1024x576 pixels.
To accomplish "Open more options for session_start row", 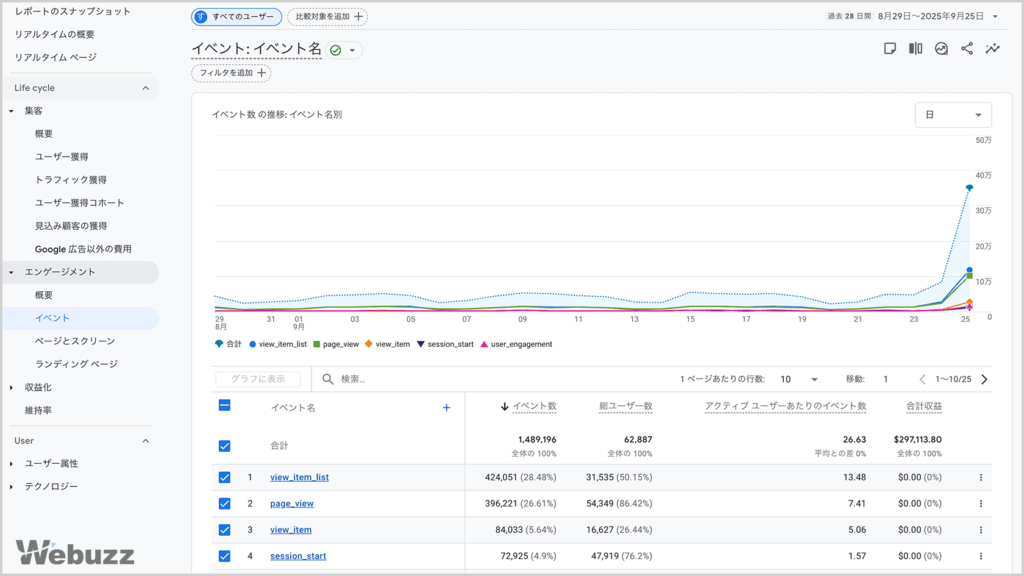I will tap(981, 556).
